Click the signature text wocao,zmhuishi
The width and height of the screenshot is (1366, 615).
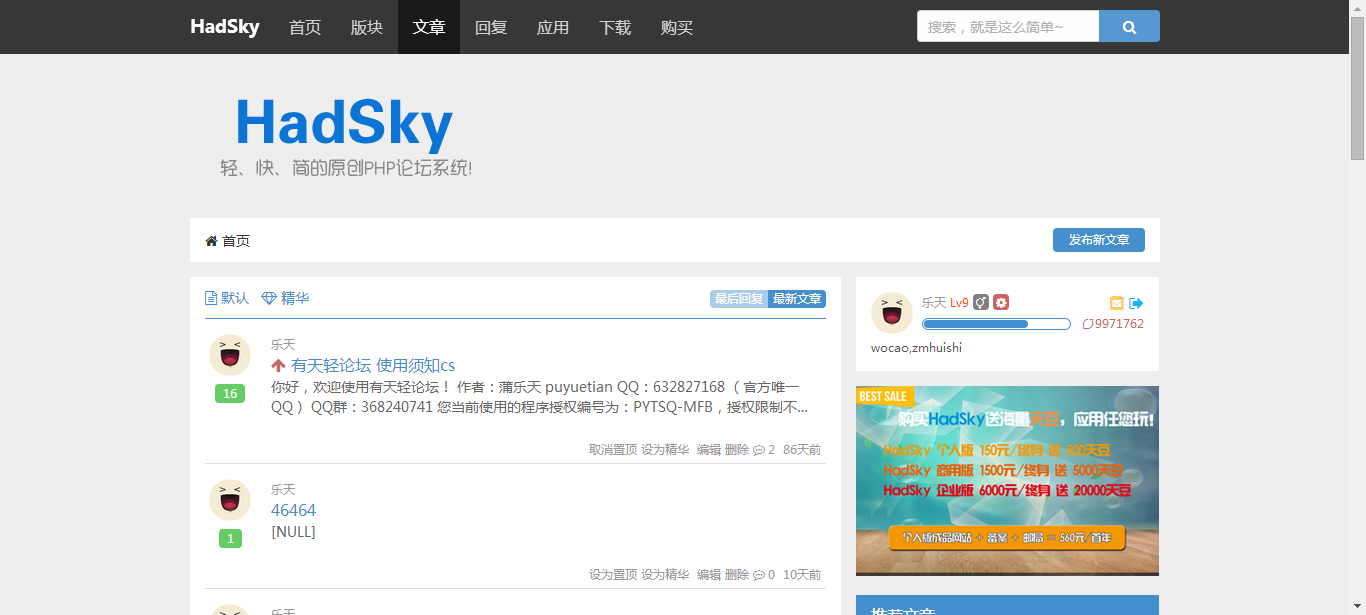pyautogui.click(x=916, y=348)
